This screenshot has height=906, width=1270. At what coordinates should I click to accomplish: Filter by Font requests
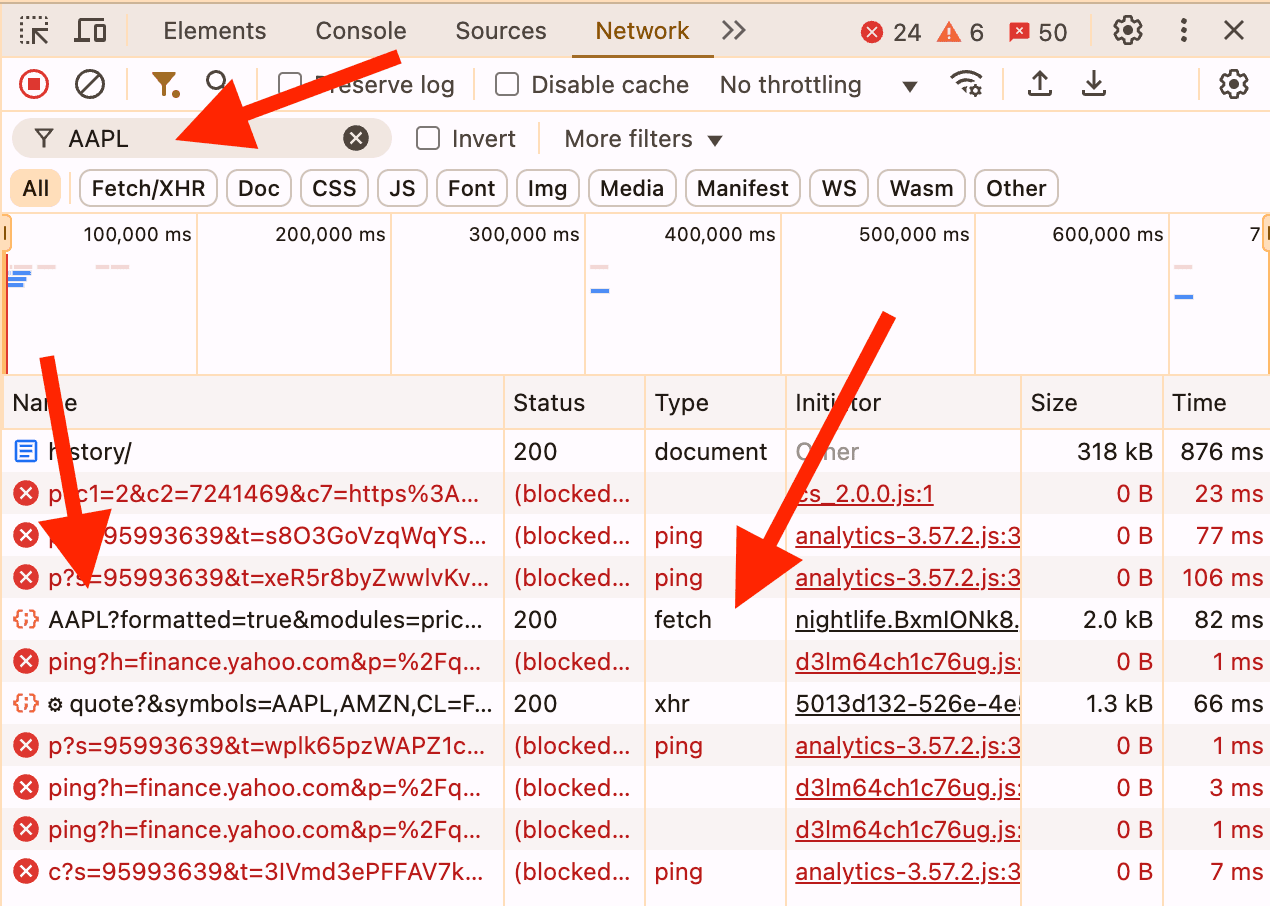pyautogui.click(x=472, y=189)
